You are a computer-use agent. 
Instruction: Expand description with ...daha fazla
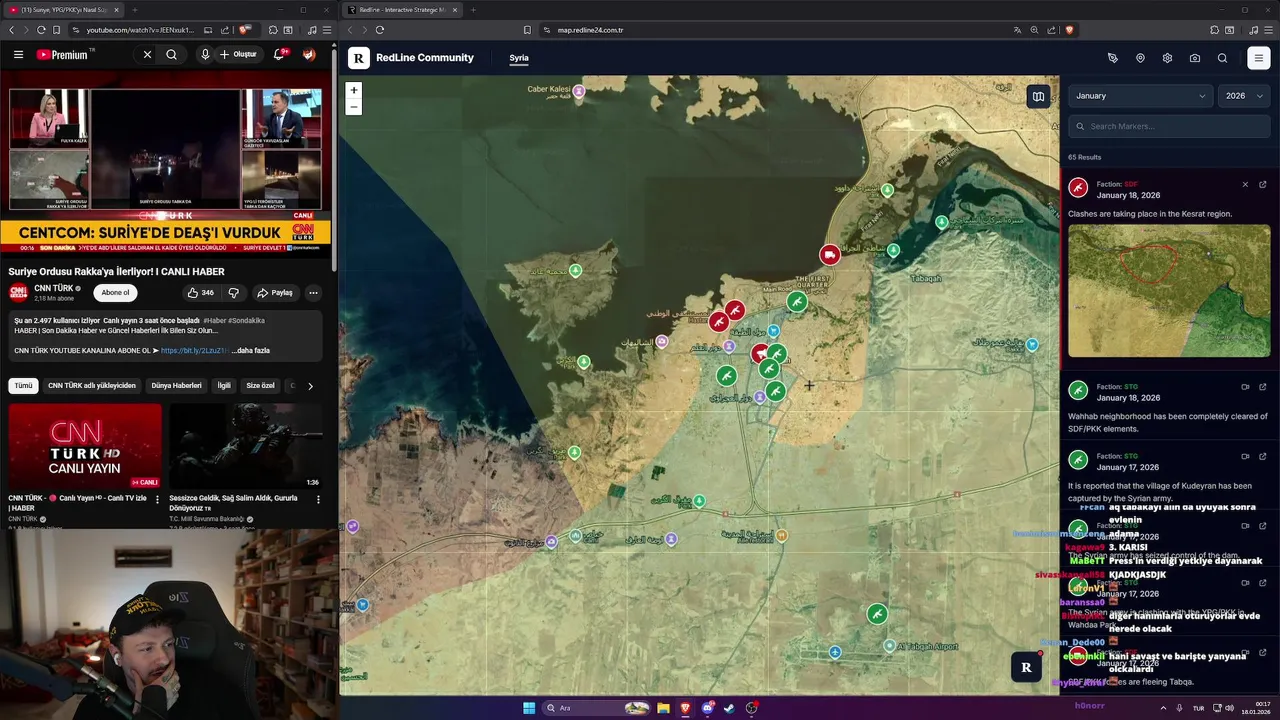tap(250, 351)
